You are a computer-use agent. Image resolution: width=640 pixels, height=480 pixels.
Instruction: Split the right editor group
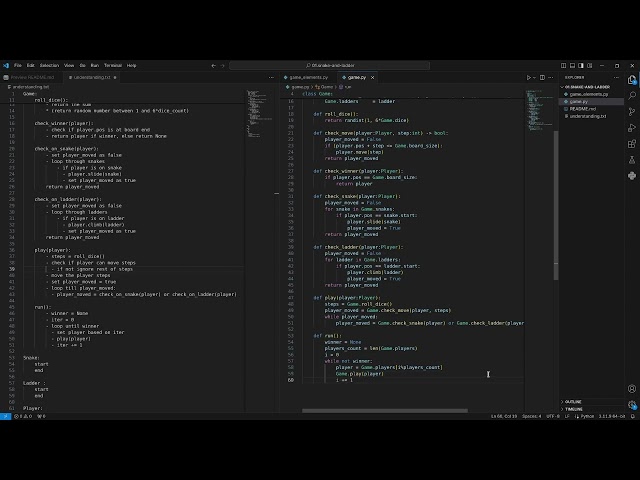pyautogui.click(x=542, y=77)
